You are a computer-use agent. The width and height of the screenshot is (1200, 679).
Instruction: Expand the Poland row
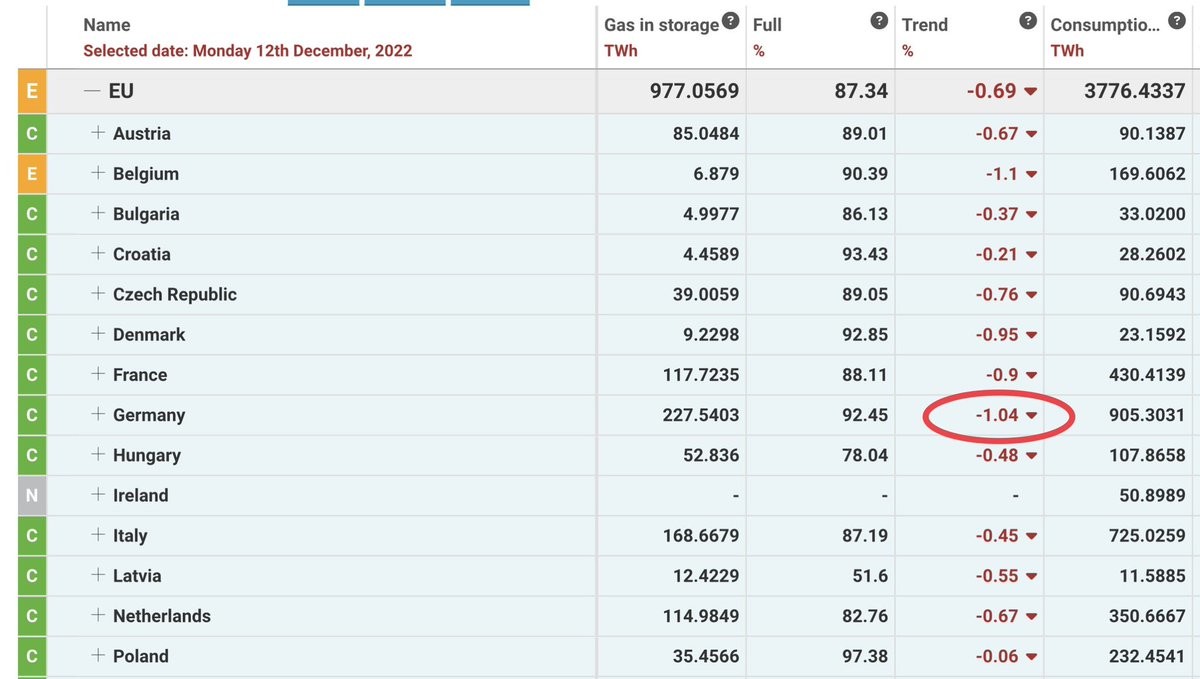(x=98, y=656)
